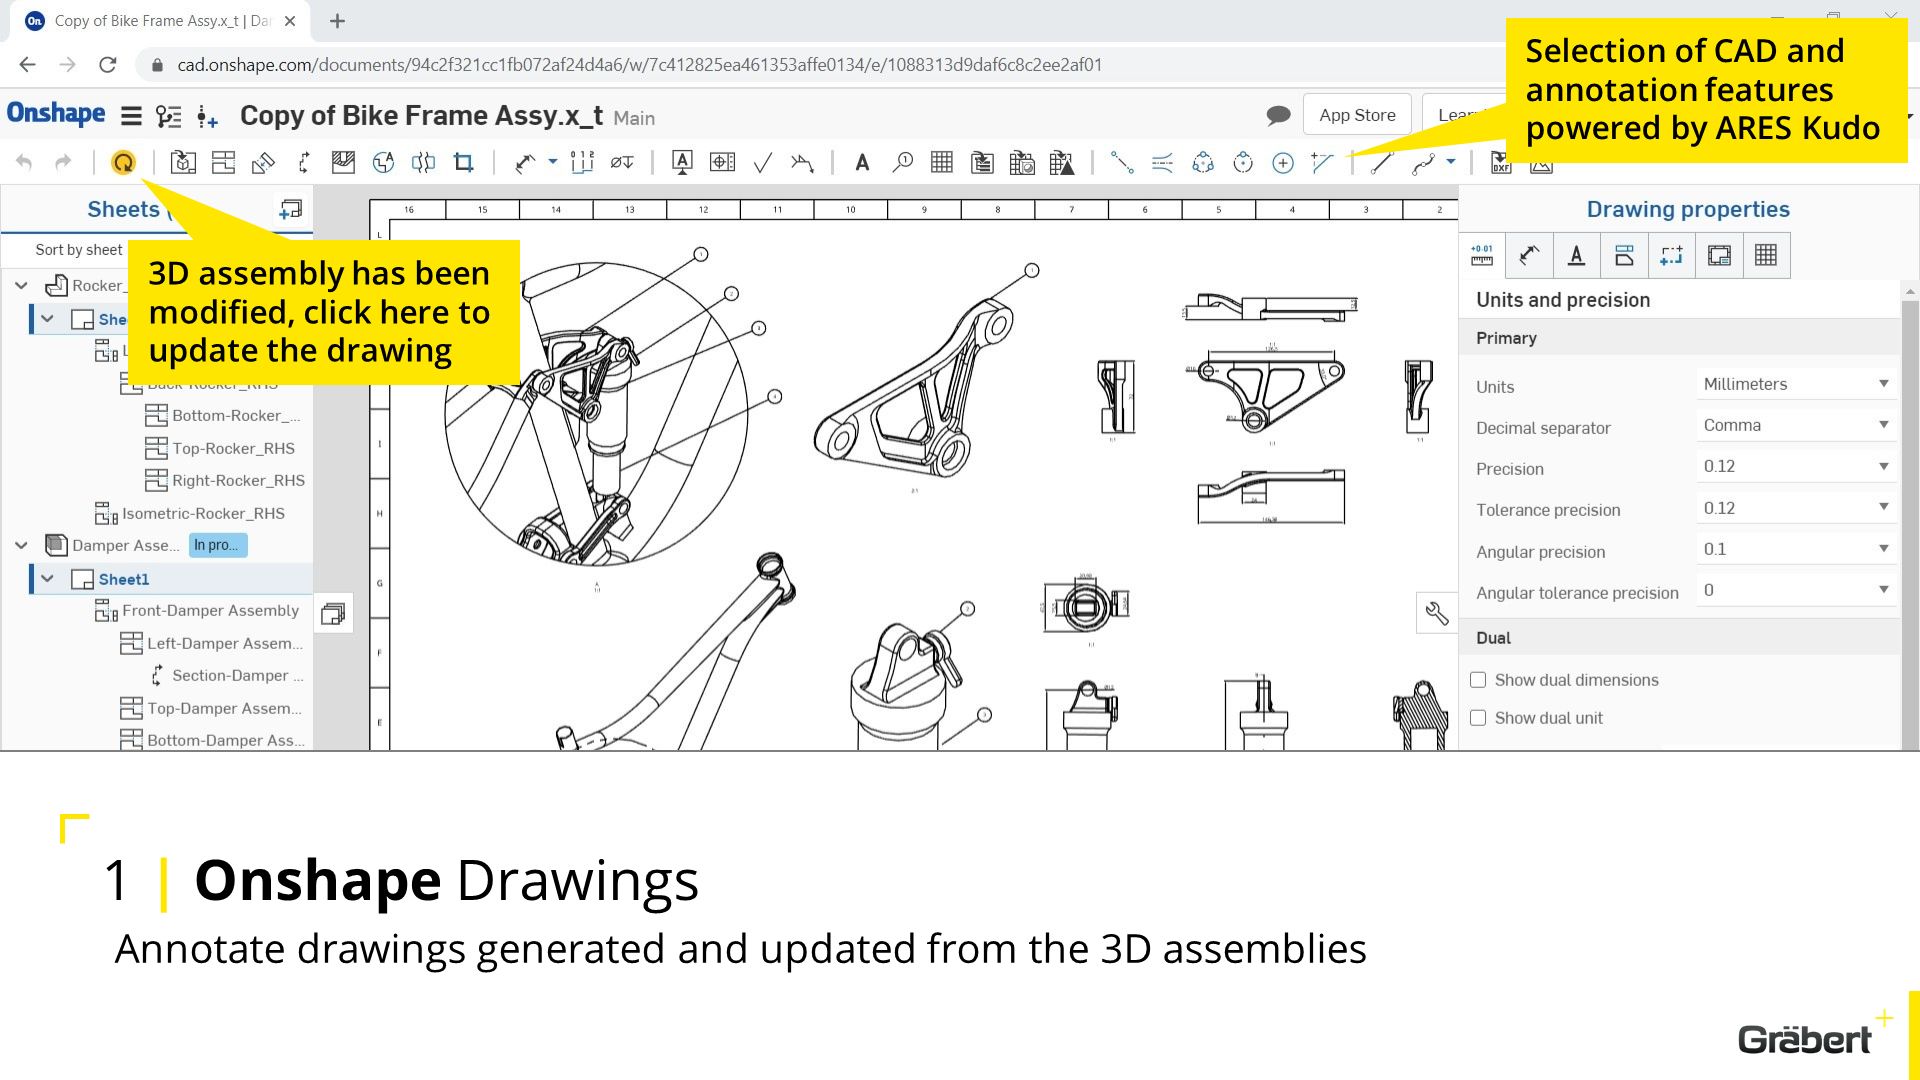Insert a table with grid icon
The height and width of the screenshot is (1080, 1920).
(x=942, y=162)
